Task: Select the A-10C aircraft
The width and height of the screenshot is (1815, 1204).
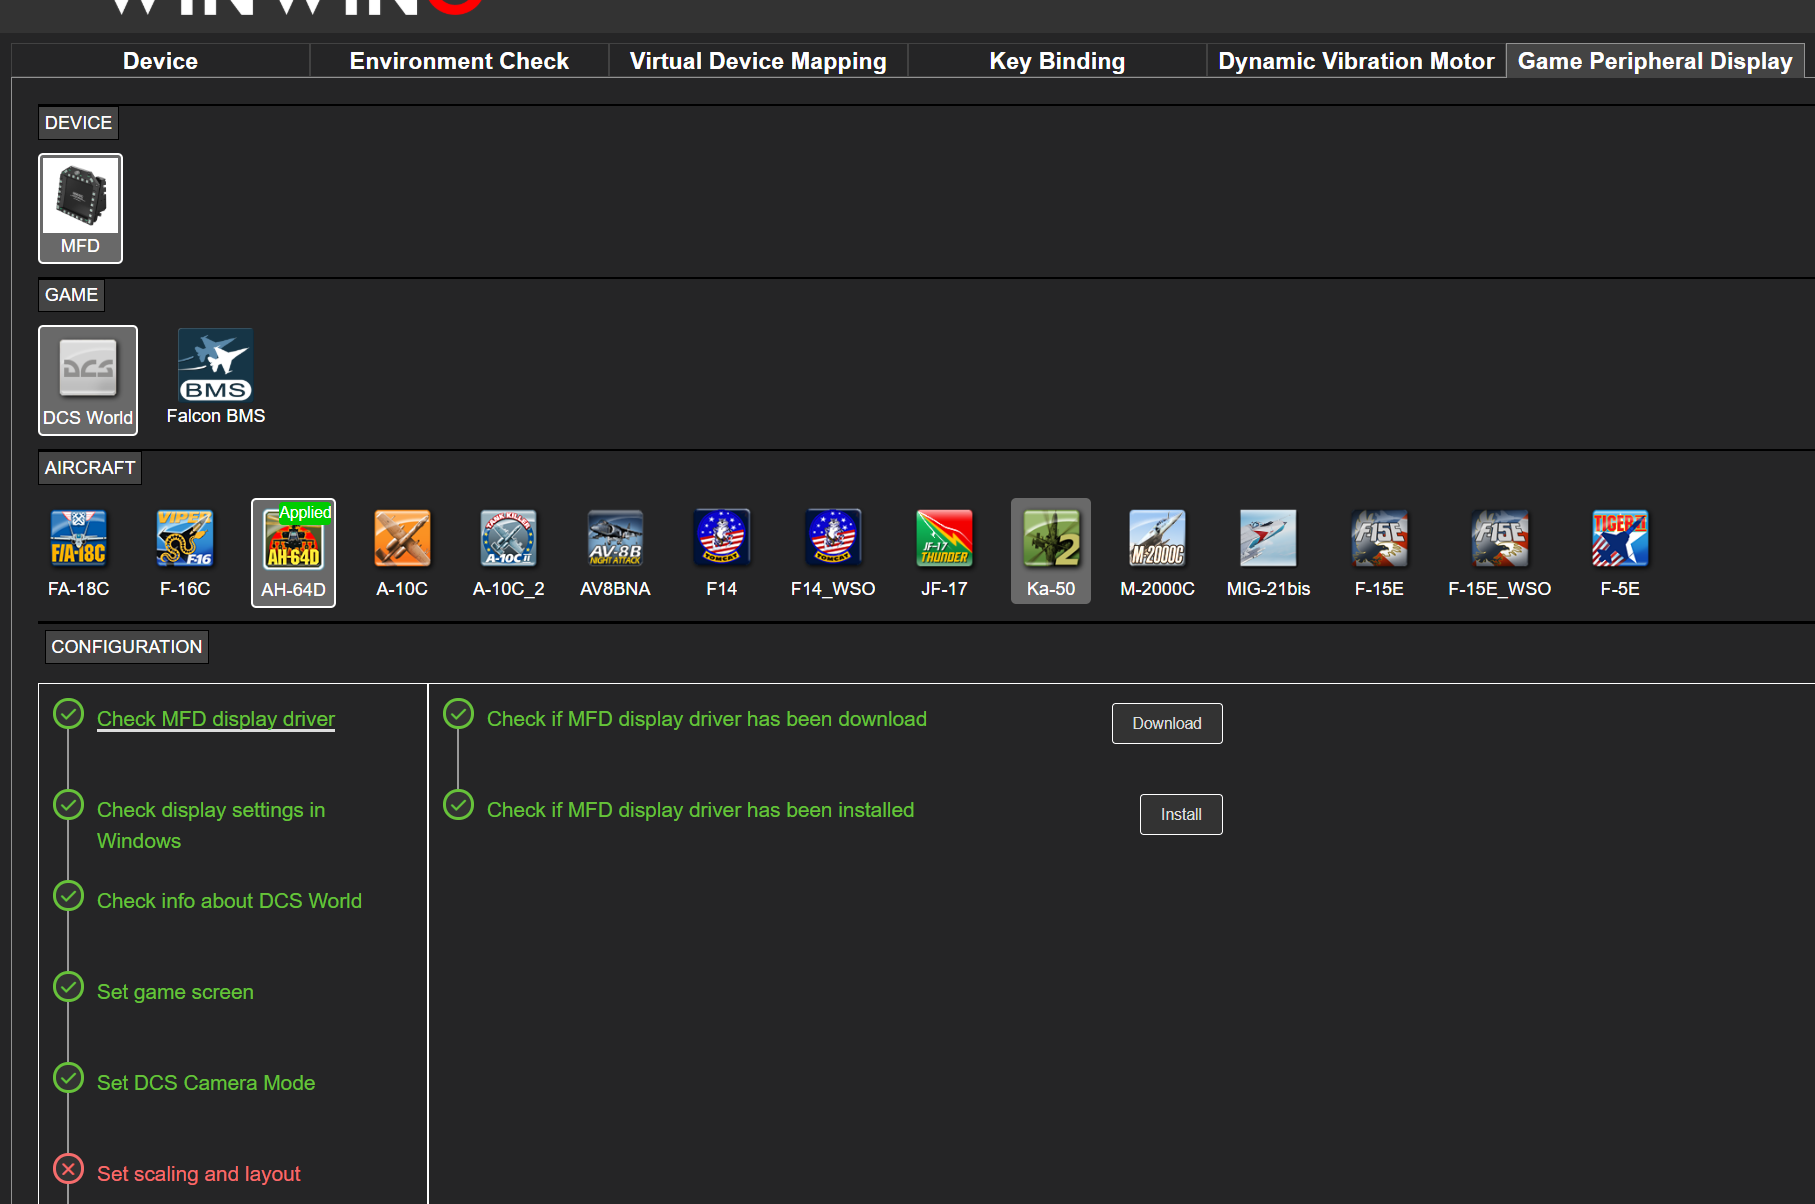Action: tap(402, 553)
